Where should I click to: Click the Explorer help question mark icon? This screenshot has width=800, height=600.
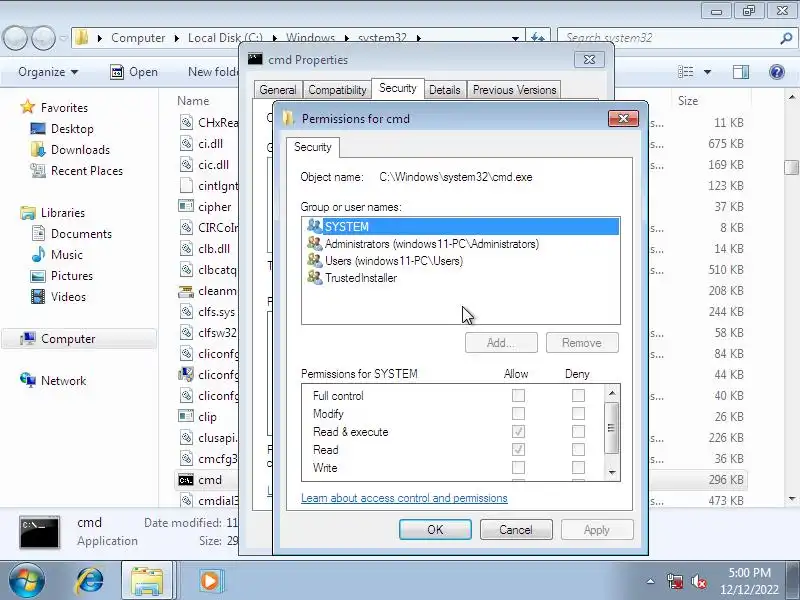[x=777, y=72]
